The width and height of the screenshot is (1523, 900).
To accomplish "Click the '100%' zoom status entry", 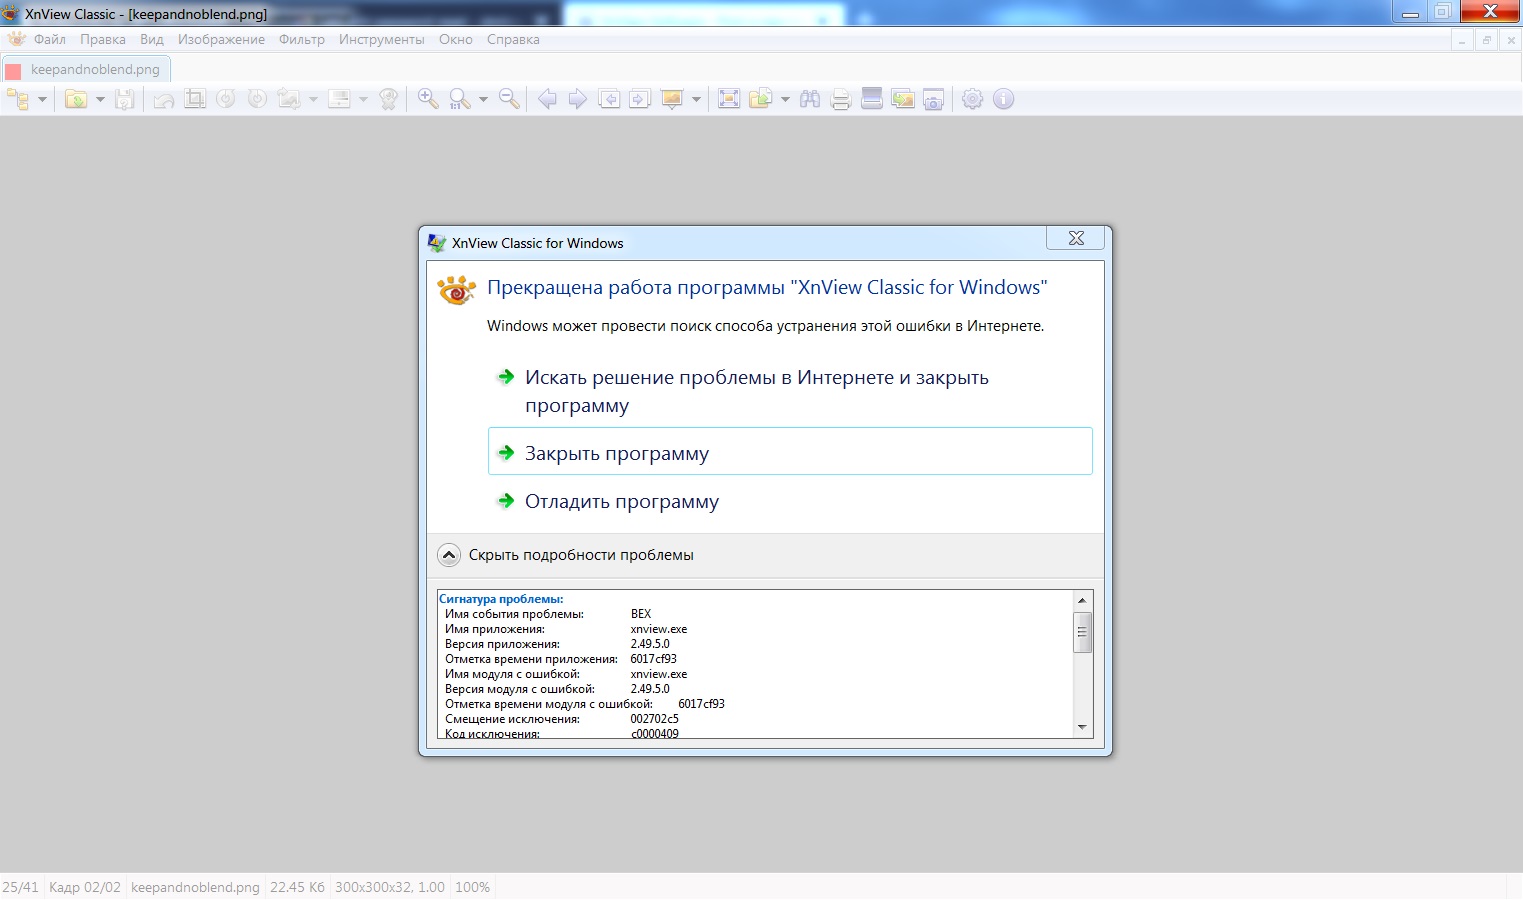I will [473, 887].
